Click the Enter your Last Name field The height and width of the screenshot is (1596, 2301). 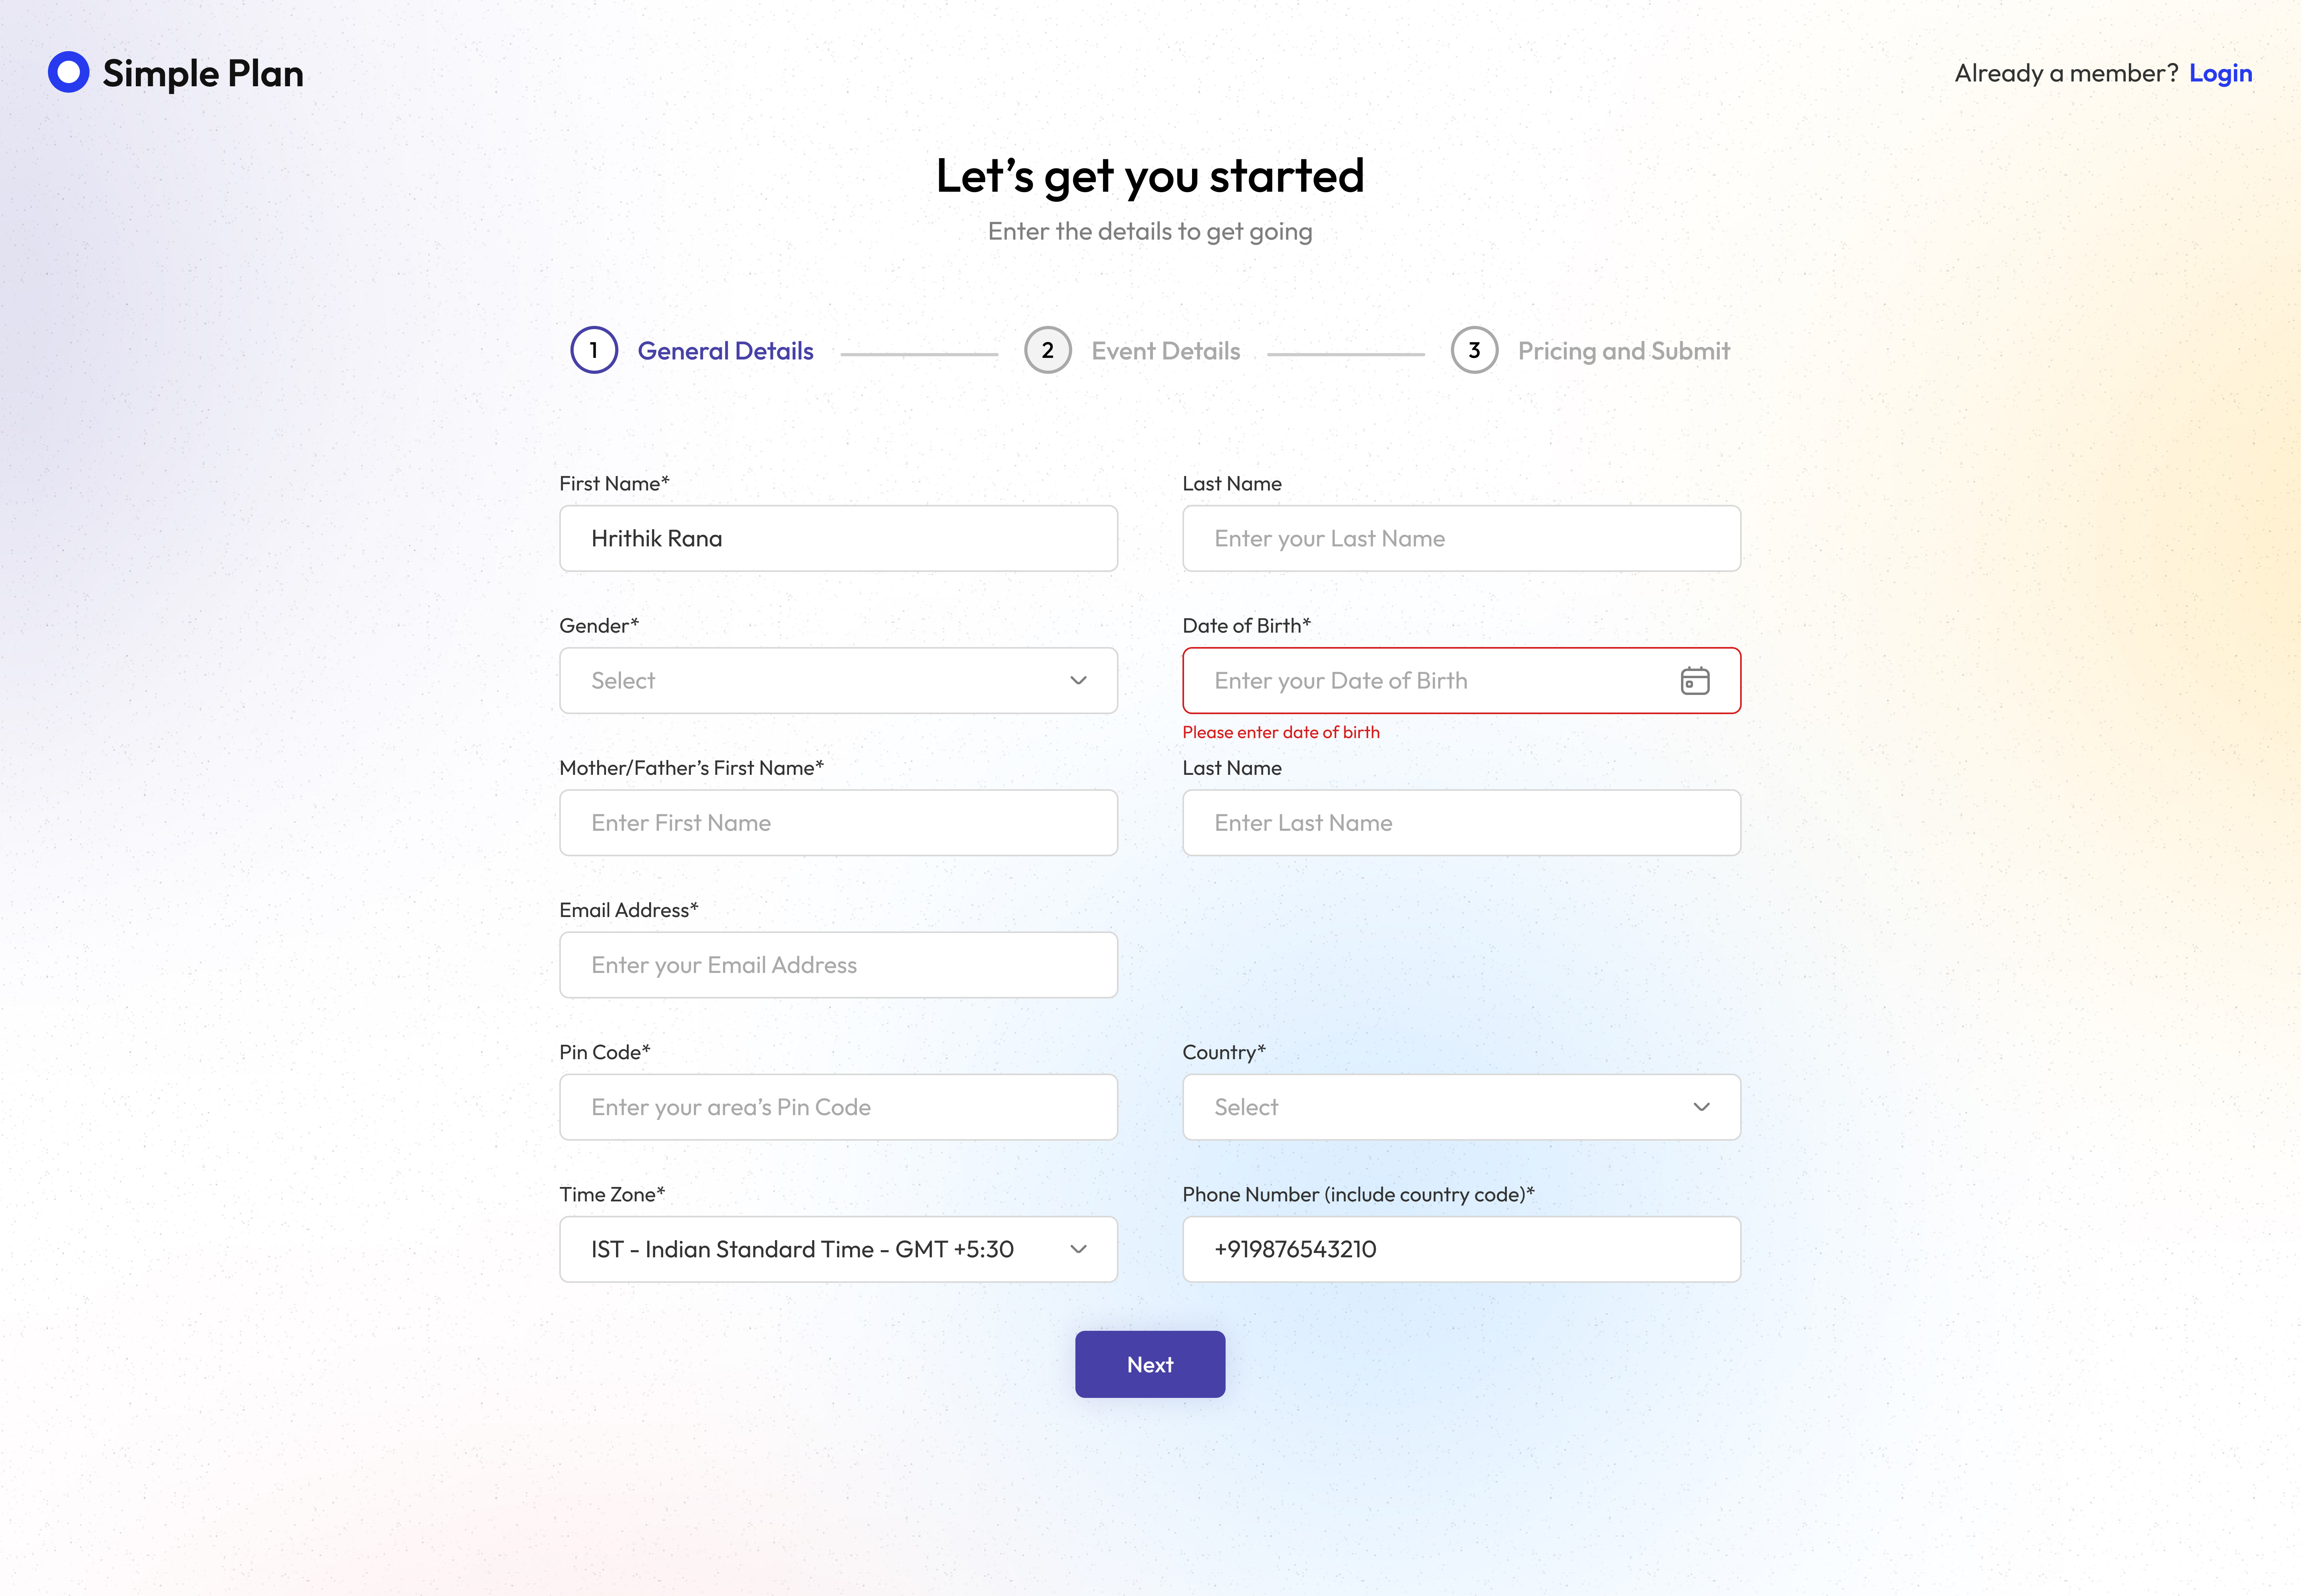(x=1462, y=538)
